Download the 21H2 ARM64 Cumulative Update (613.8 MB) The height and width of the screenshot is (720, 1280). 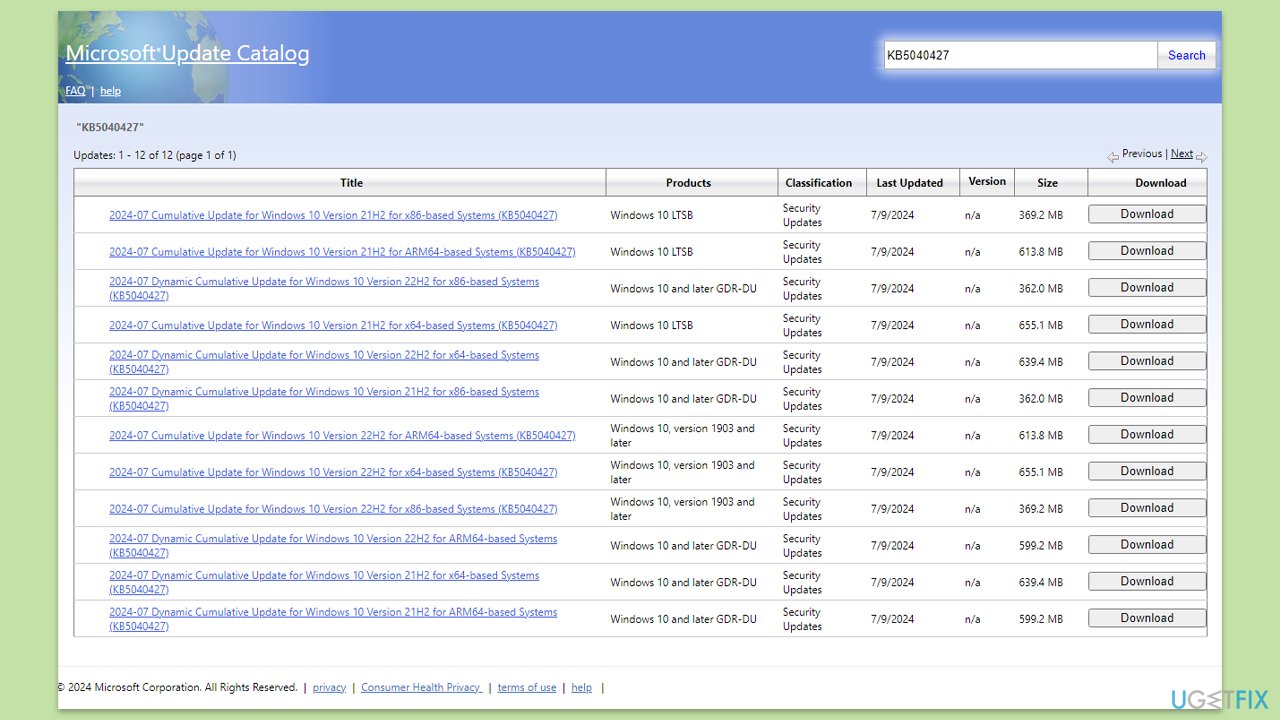click(x=1147, y=251)
